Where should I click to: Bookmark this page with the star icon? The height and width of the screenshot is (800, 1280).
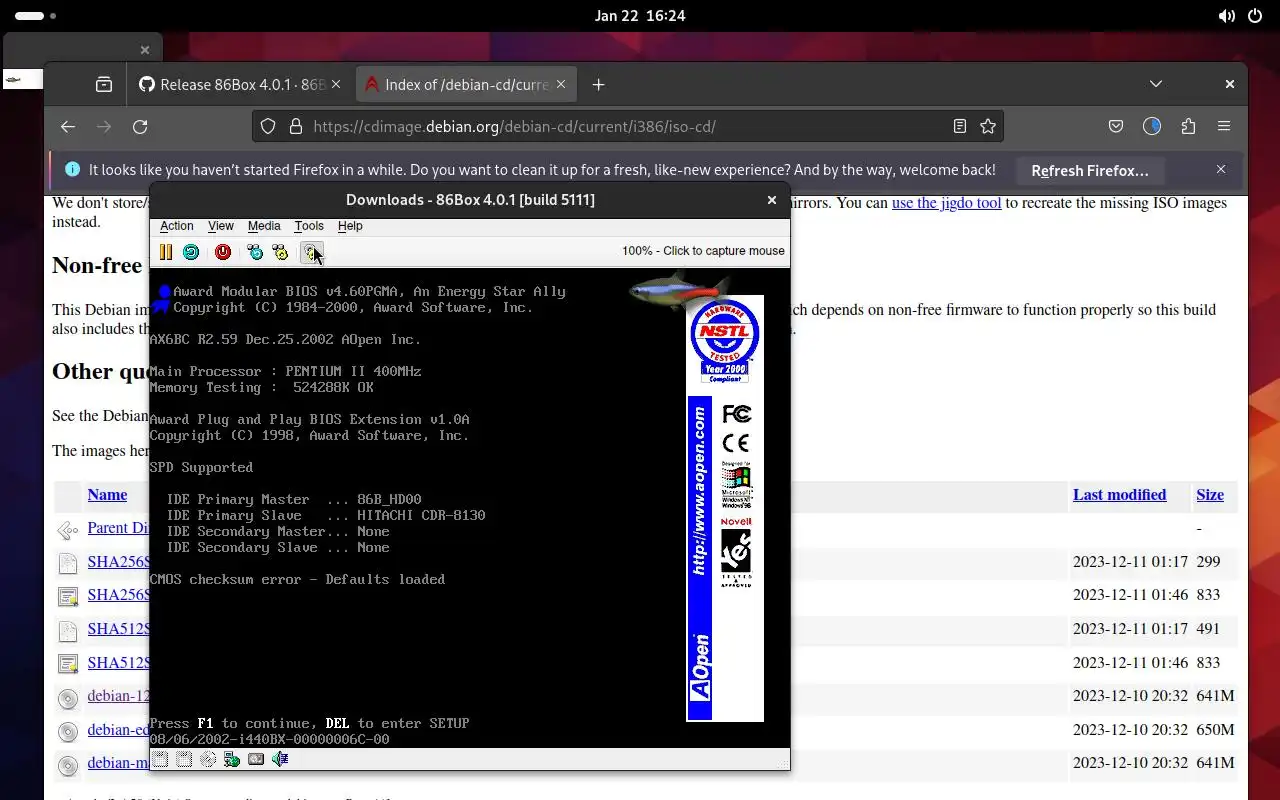(988, 127)
